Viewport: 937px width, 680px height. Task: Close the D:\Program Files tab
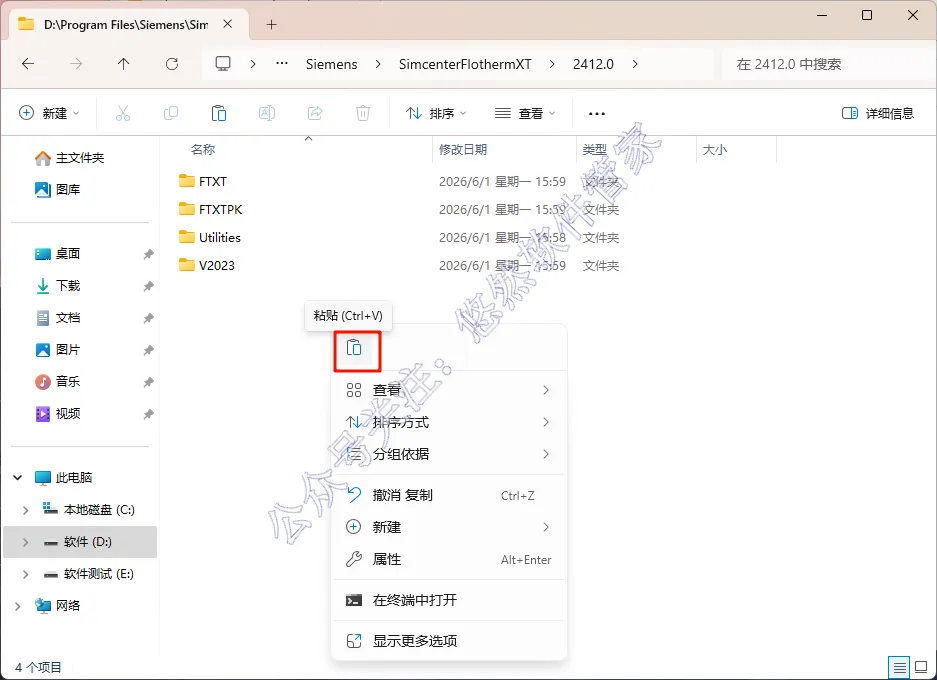pyautogui.click(x=228, y=24)
